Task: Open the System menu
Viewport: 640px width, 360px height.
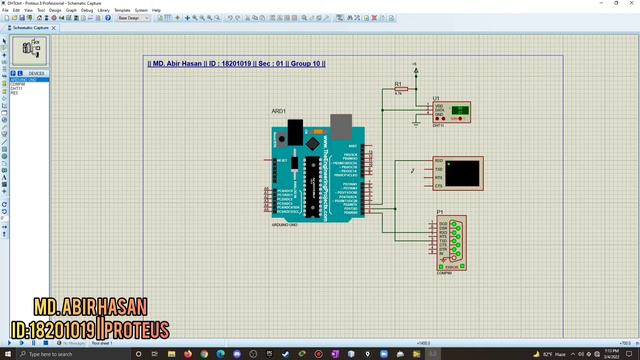Action: click(141, 10)
